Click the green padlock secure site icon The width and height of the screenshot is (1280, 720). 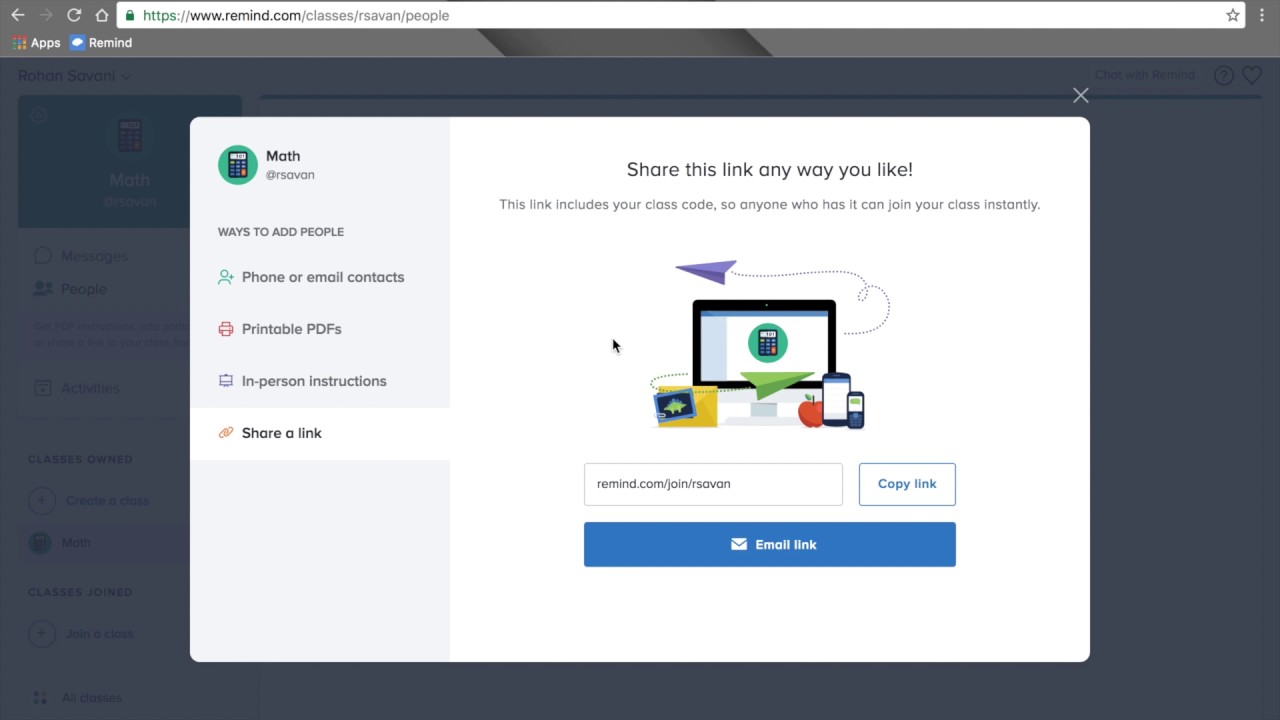point(130,15)
